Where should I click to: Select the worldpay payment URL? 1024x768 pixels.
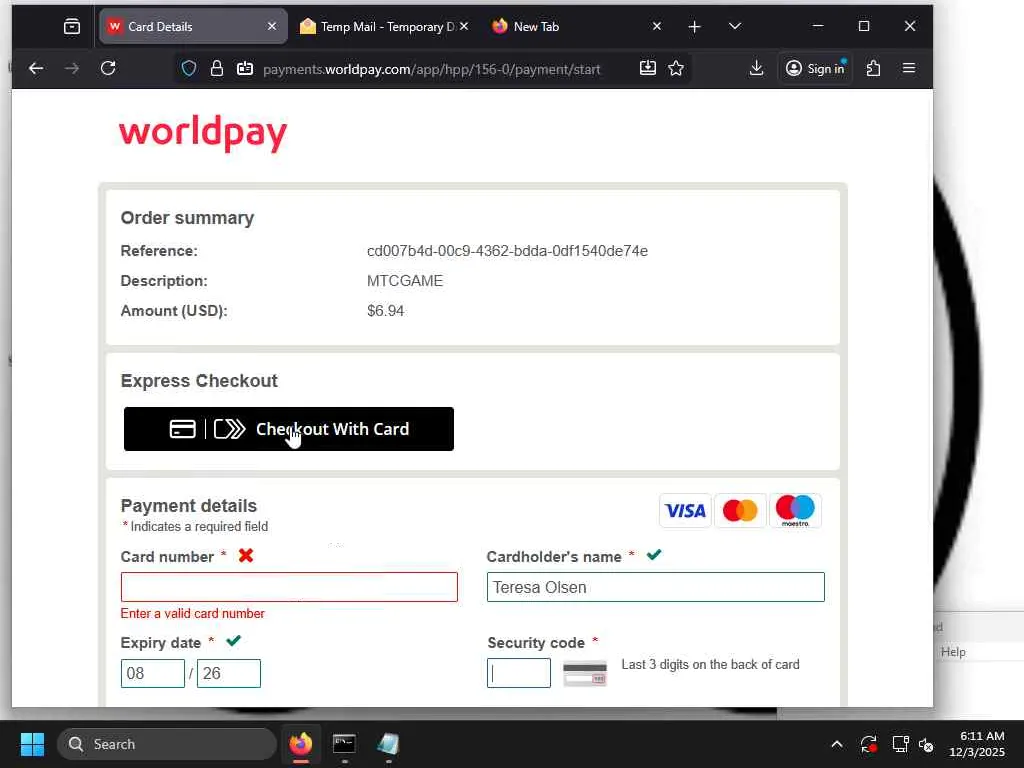tap(431, 69)
